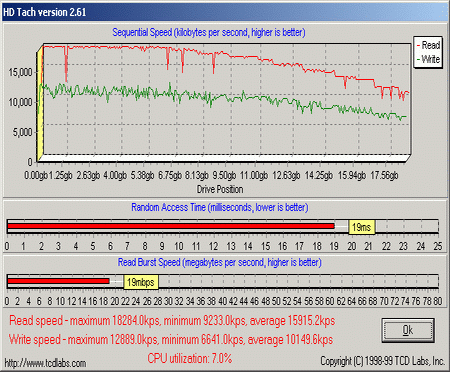Click the Drive Position axis label
The width and height of the screenshot is (450, 372).
click(220, 189)
